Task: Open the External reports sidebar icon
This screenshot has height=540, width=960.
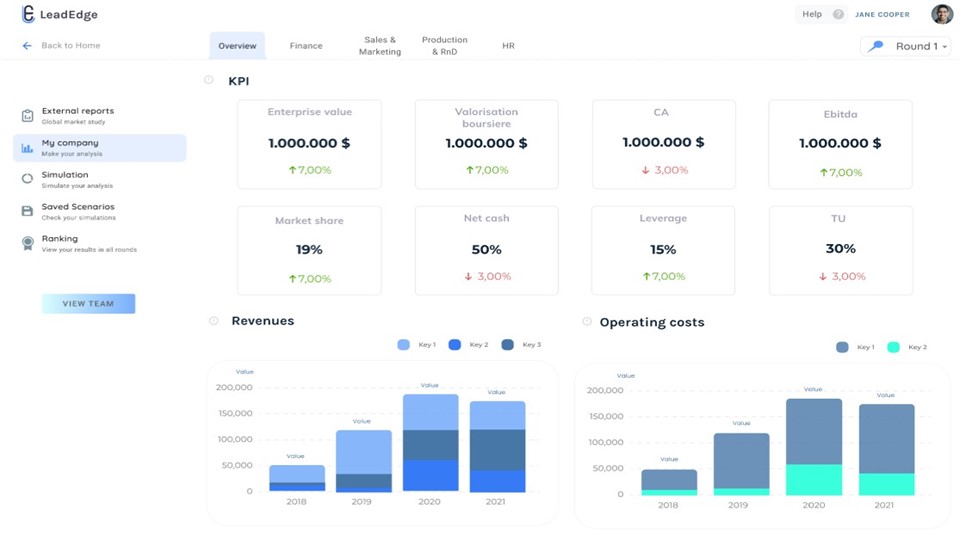Action: [27, 116]
